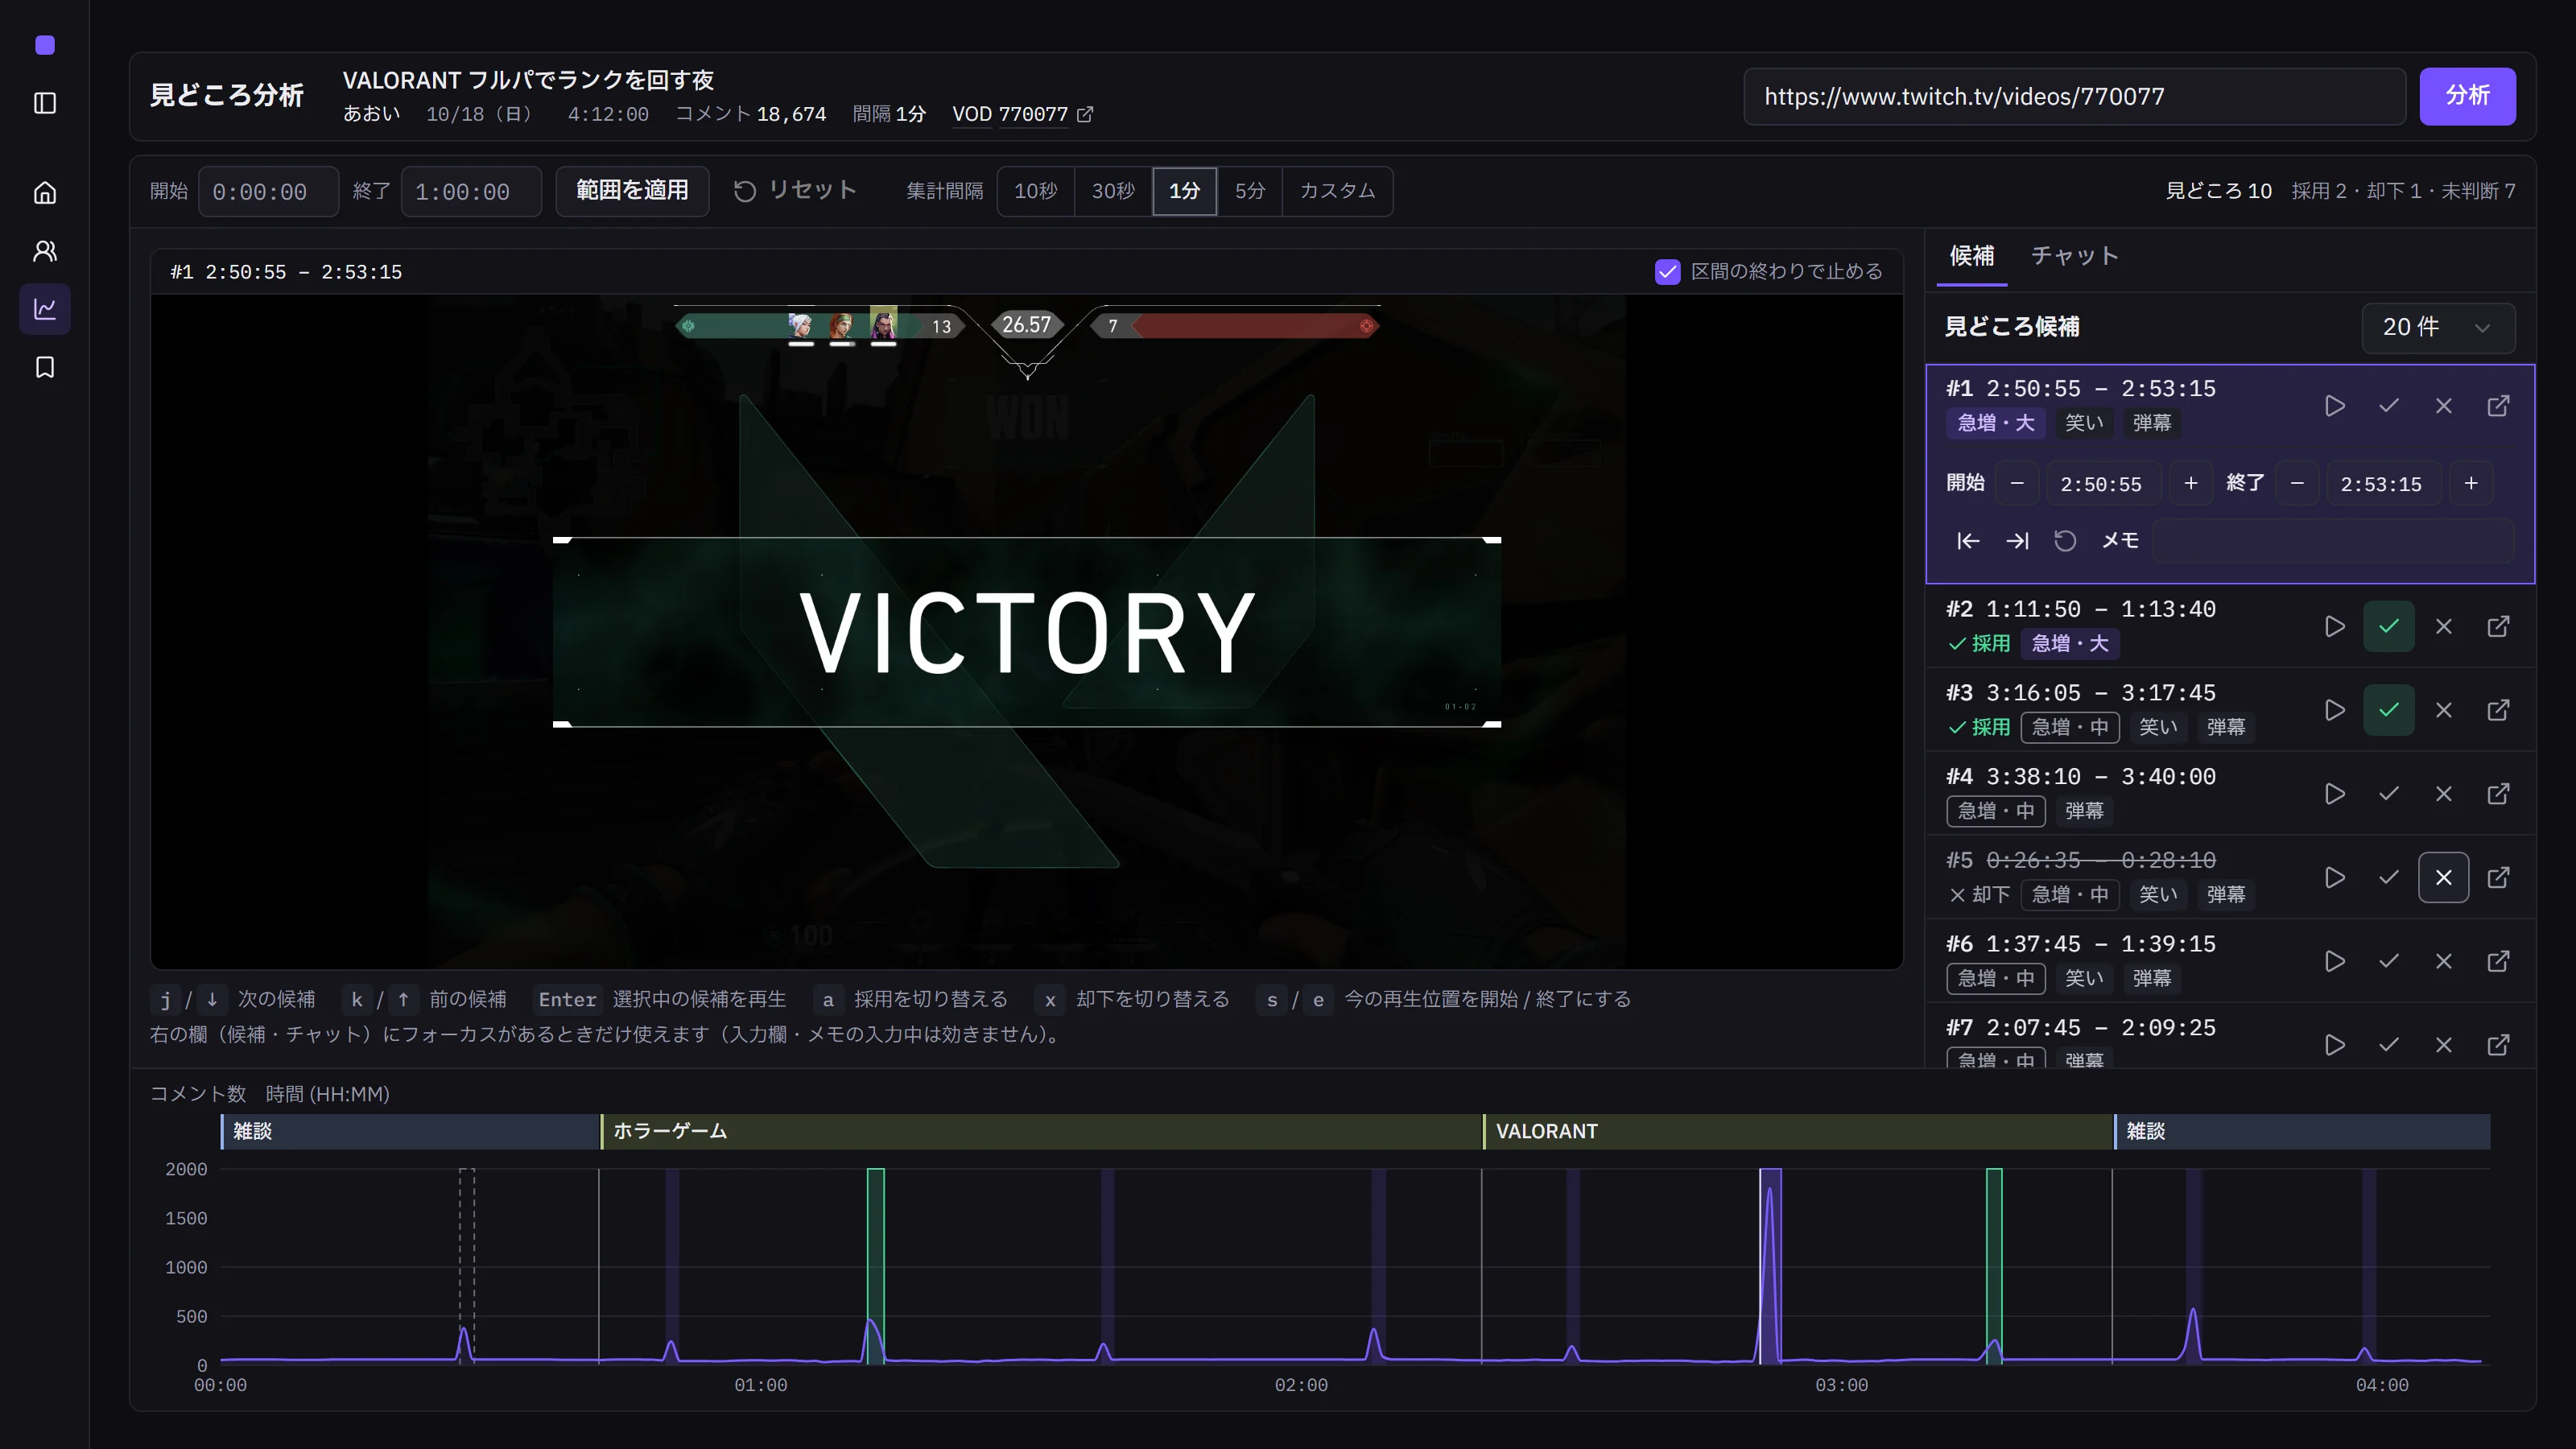Decrease candidate #1 end time with minus

tap(2297, 484)
